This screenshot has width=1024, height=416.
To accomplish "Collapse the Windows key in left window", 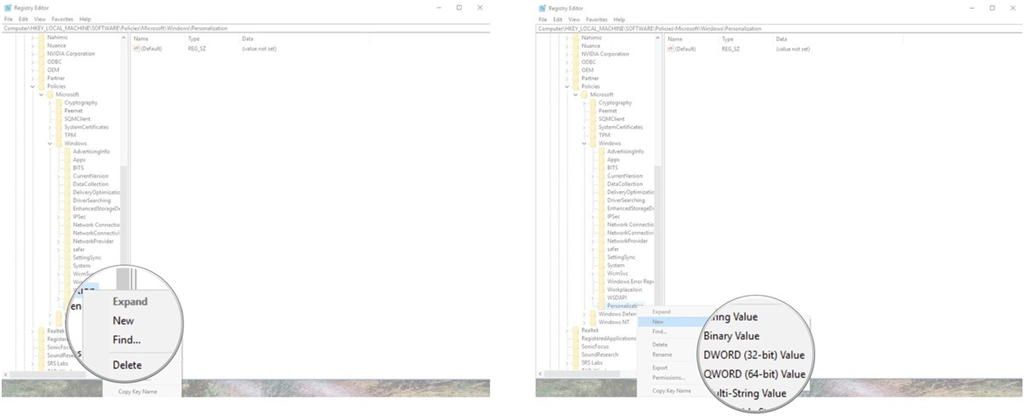I will click(x=50, y=143).
